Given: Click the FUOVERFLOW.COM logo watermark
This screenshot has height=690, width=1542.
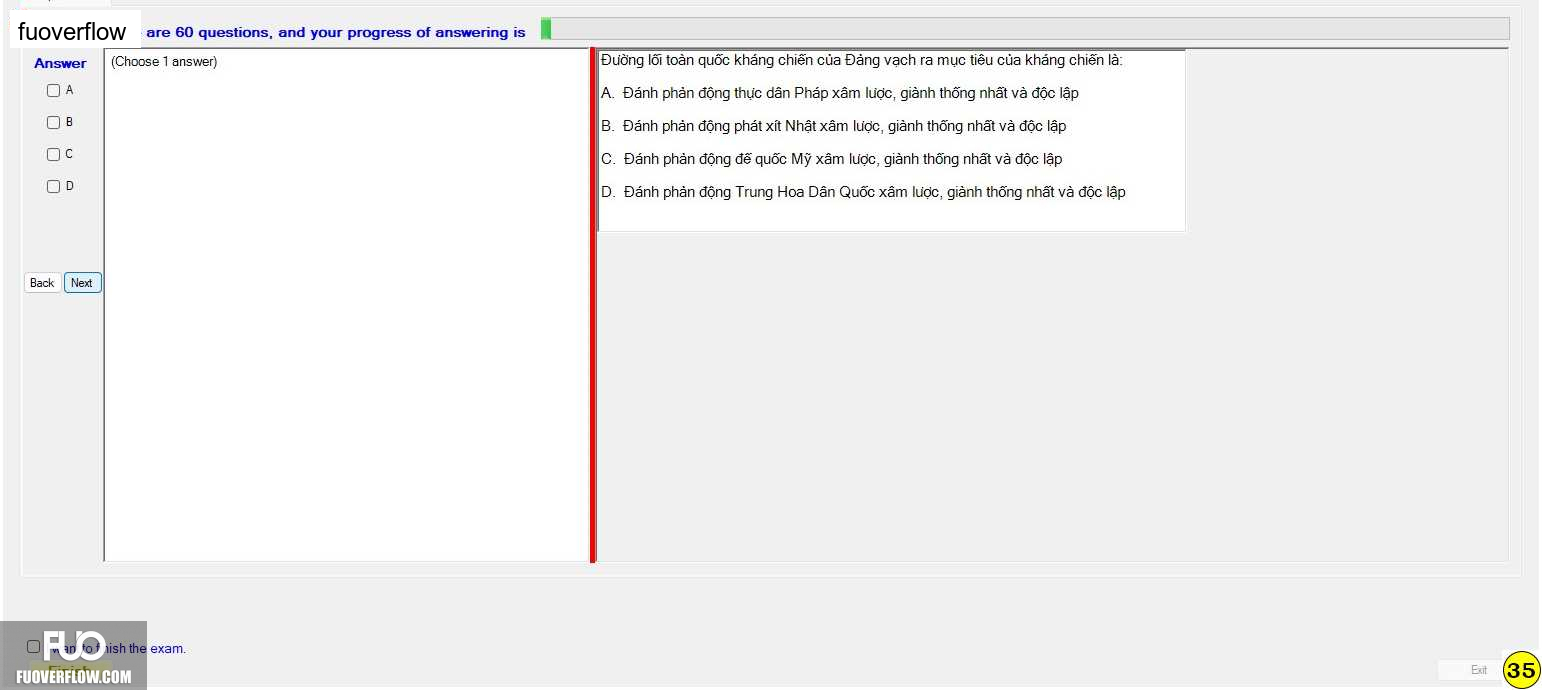Looking at the screenshot, I should pos(74,656).
